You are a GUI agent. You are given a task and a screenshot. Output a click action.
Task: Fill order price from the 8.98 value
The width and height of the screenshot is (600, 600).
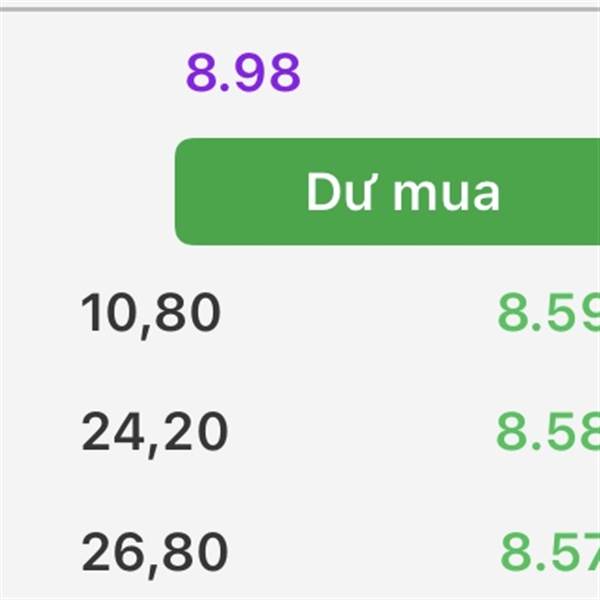tap(243, 72)
